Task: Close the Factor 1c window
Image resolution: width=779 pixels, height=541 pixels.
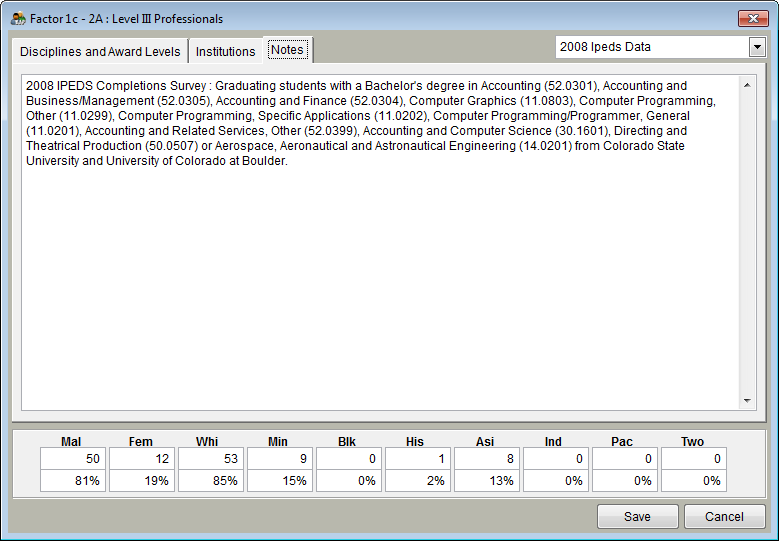Action: (753, 19)
